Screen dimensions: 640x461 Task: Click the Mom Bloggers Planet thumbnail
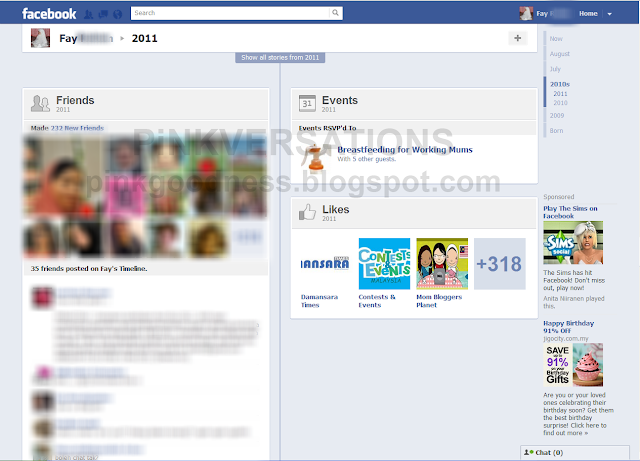[x=442, y=264]
